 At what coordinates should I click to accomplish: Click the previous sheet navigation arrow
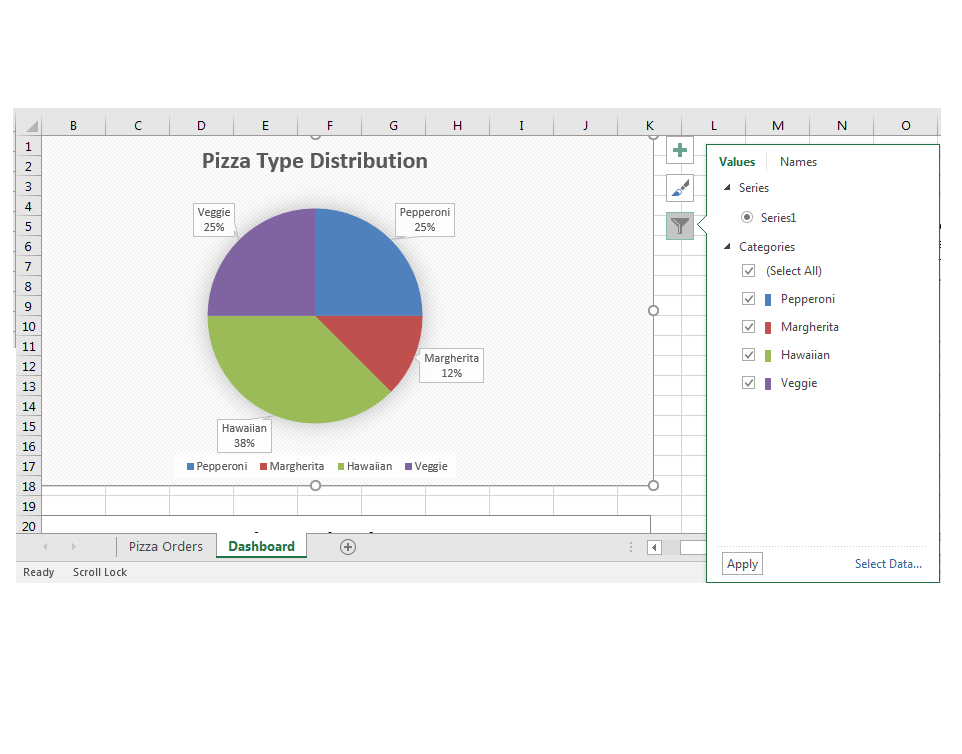pos(45,546)
